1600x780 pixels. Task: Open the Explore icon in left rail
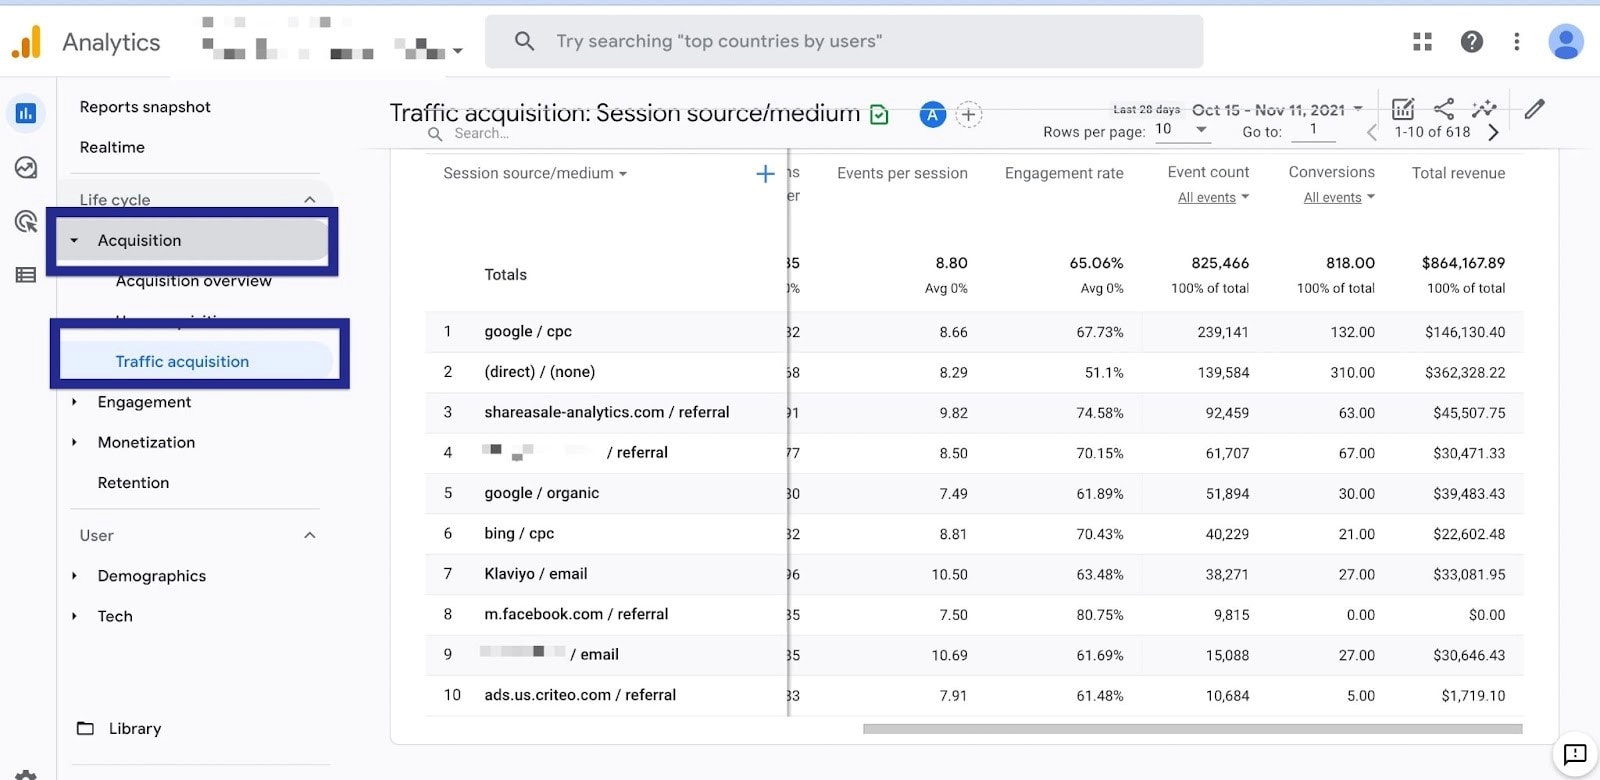click(x=26, y=168)
